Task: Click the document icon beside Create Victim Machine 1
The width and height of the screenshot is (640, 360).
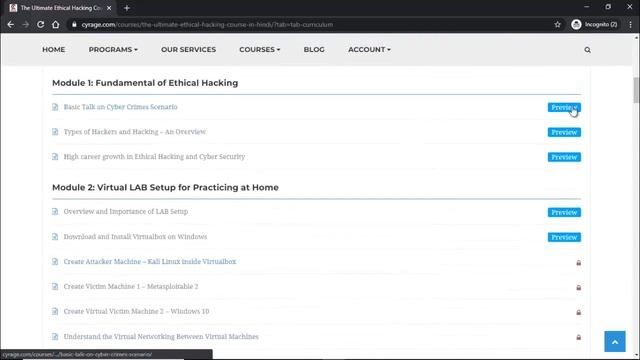Action: point(55,287)
